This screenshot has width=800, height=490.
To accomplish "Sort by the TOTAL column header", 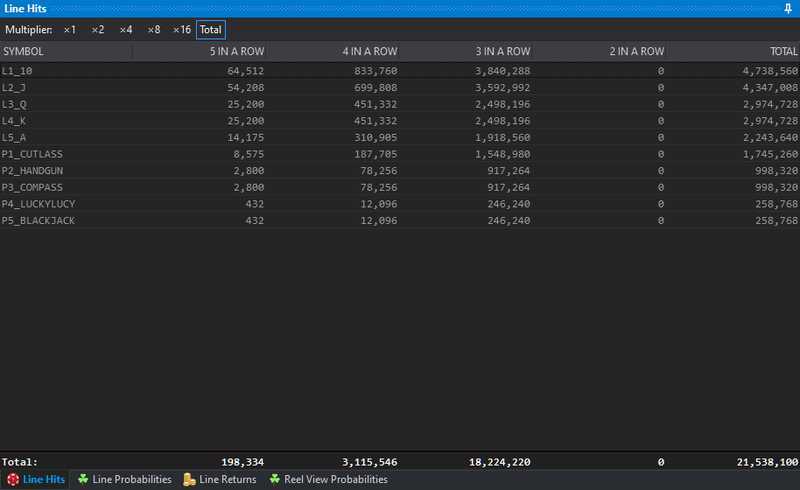I will click(x=734, y=51).
